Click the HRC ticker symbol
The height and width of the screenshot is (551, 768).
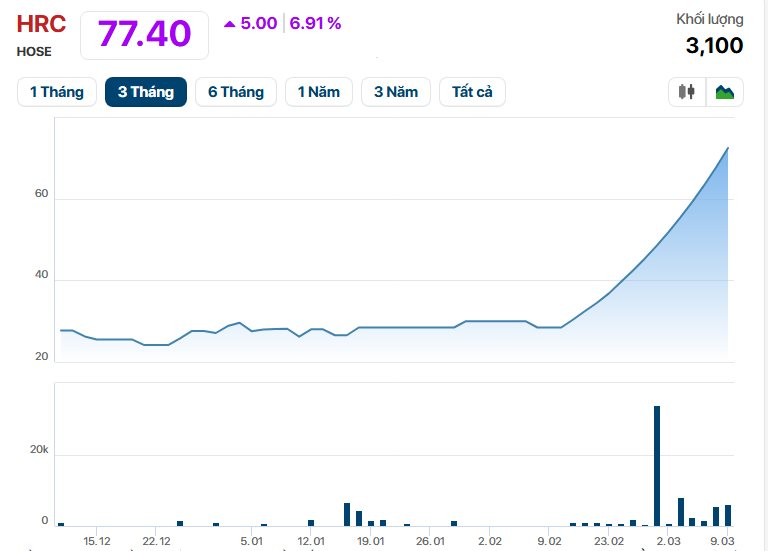tap(41, 24)
